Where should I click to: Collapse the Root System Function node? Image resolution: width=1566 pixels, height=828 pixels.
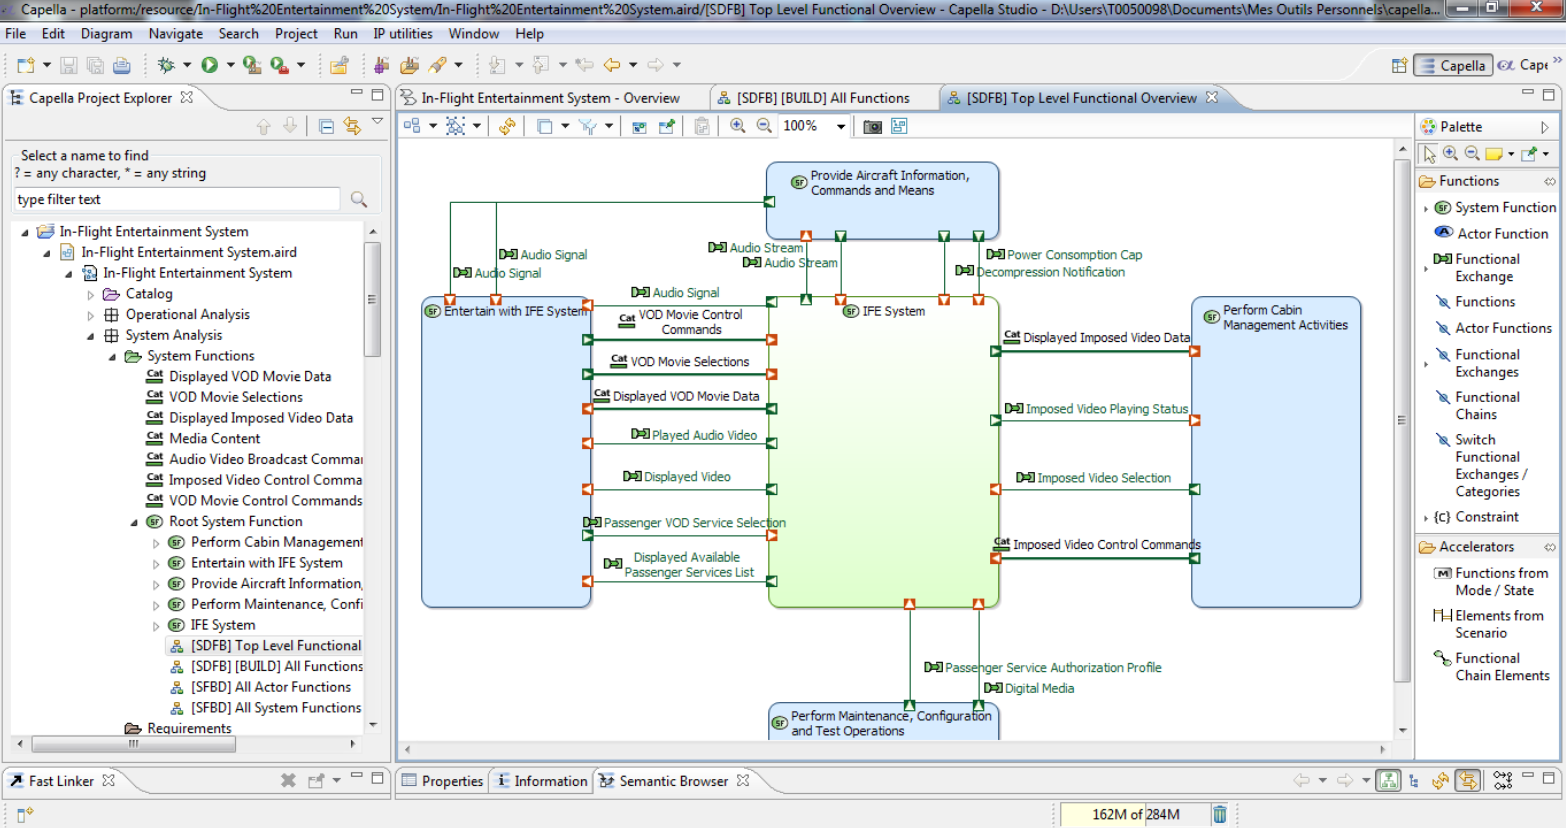tap(134, 522)
